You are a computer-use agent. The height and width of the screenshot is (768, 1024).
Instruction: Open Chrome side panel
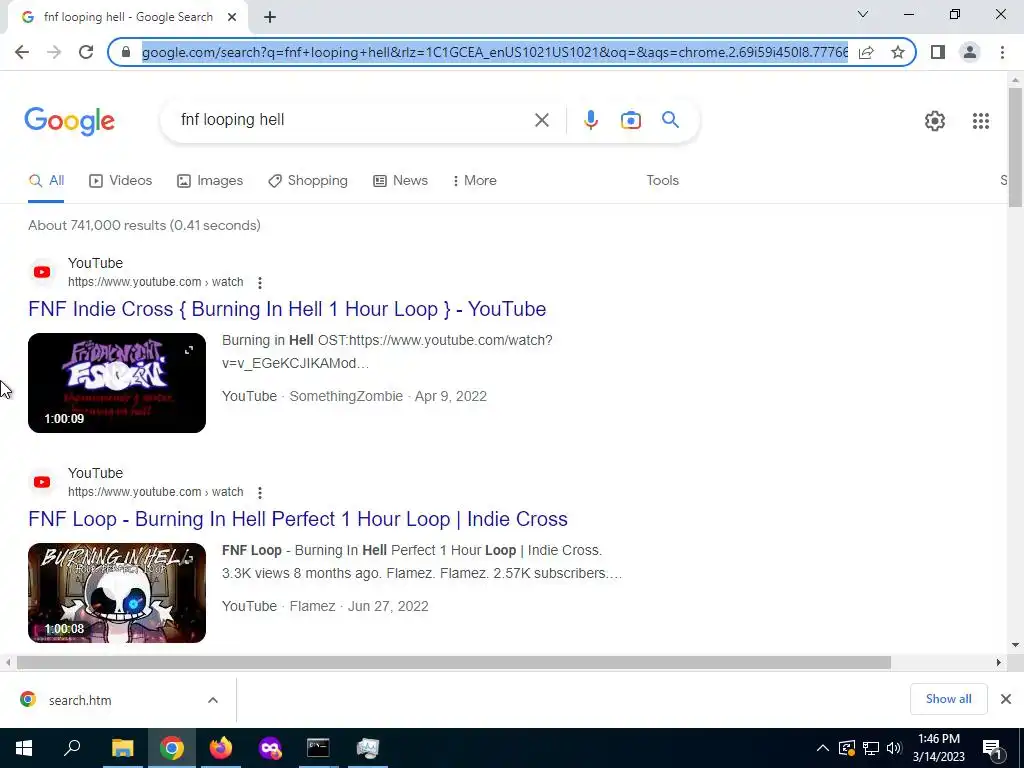click(x=938, y=52)
